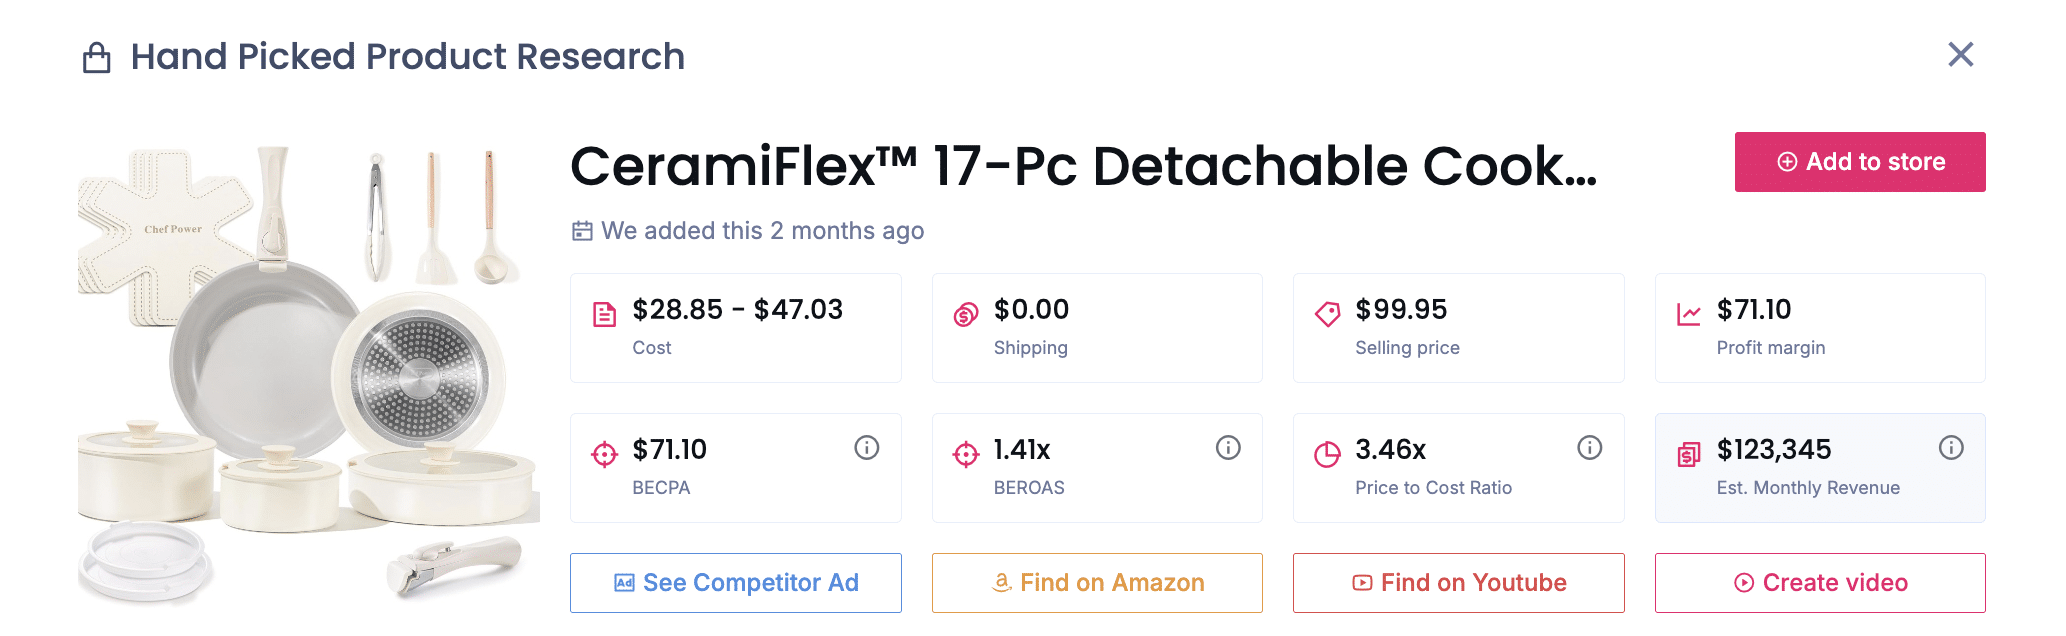
Task: Click the BEROAS info icon
Action: (x=1228, y=448)
